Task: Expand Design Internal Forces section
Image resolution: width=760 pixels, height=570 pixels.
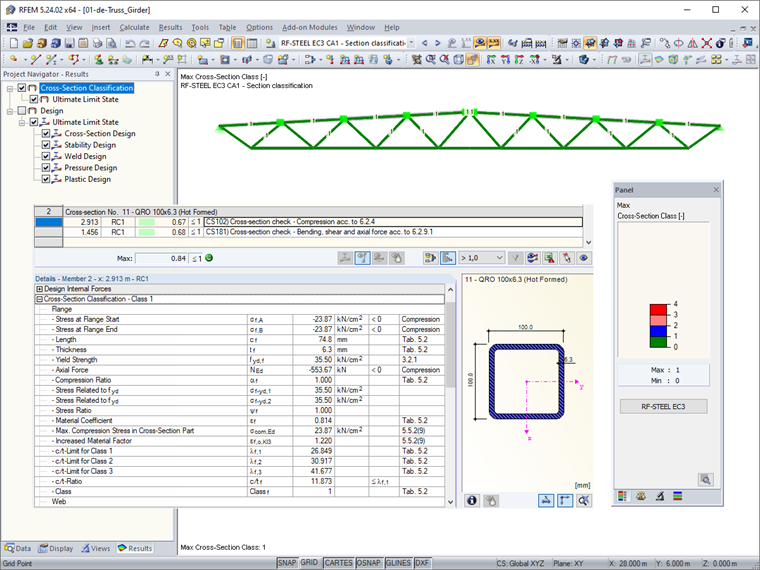Action: point(40,289)
